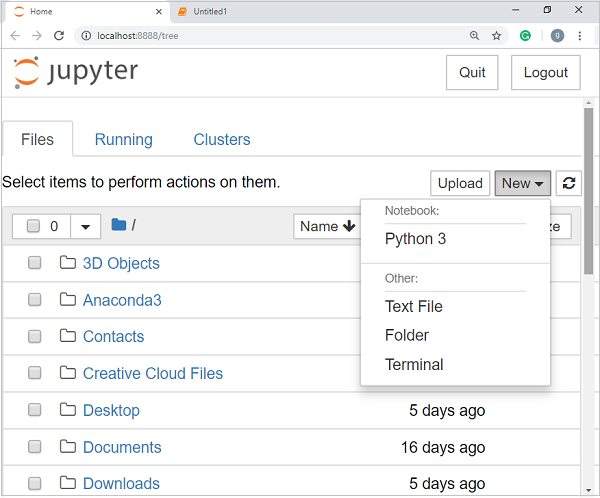Expand the selection dropdown arrow beside 0

[85, 226]
